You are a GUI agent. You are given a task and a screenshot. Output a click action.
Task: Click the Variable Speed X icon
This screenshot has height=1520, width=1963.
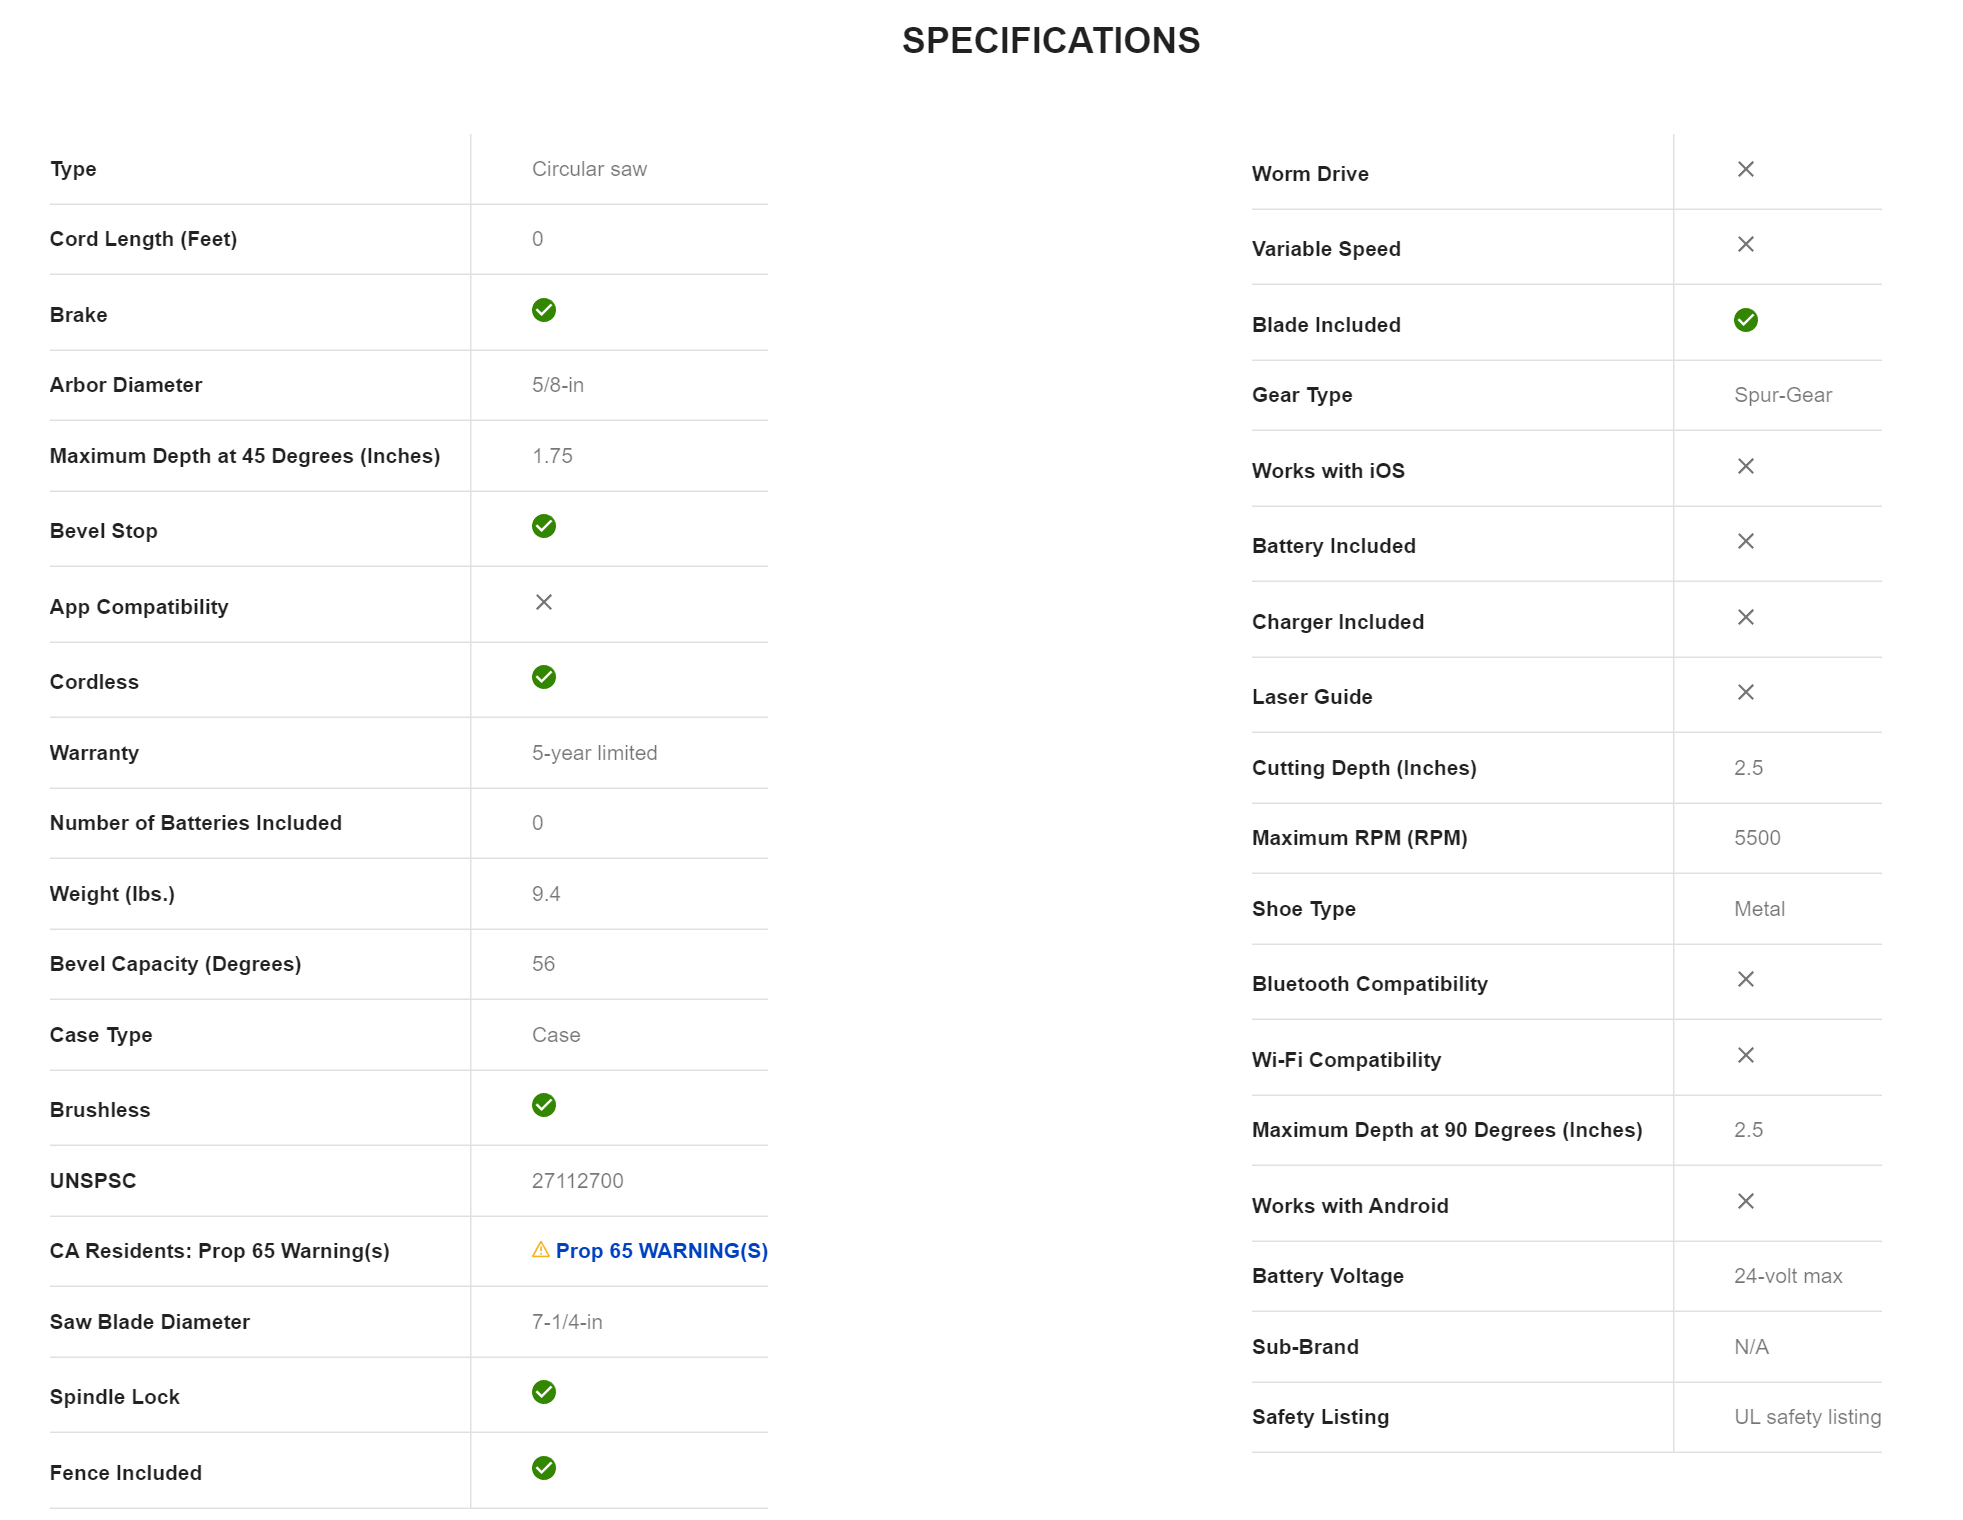(x=1746, y=244)
